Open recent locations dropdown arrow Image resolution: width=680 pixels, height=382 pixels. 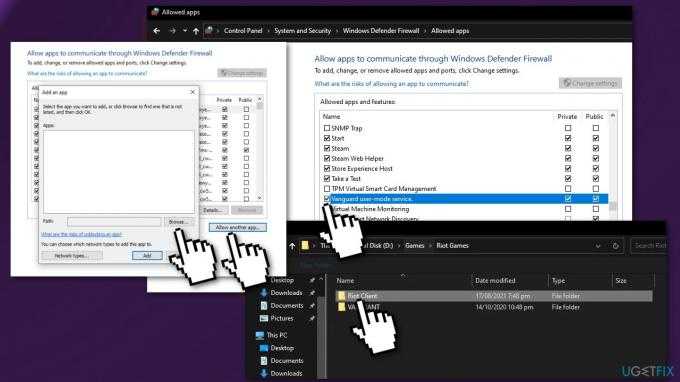click(185, 31)
